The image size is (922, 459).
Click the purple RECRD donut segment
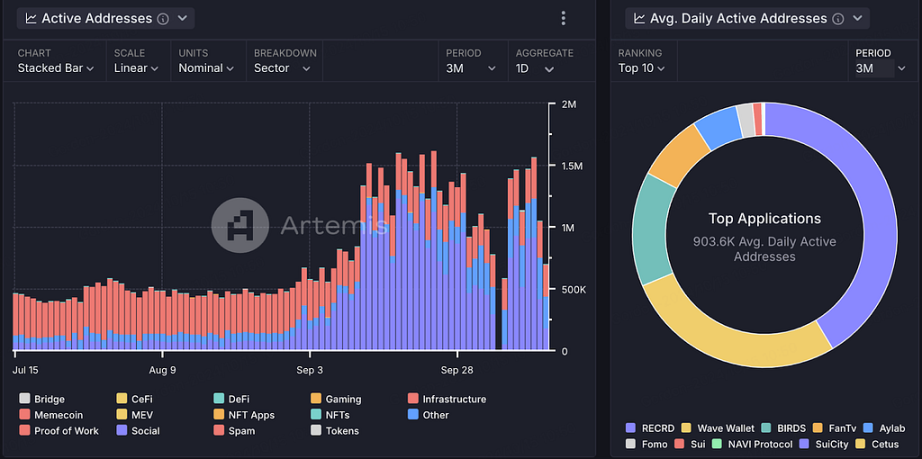click(x=864, y=223)
